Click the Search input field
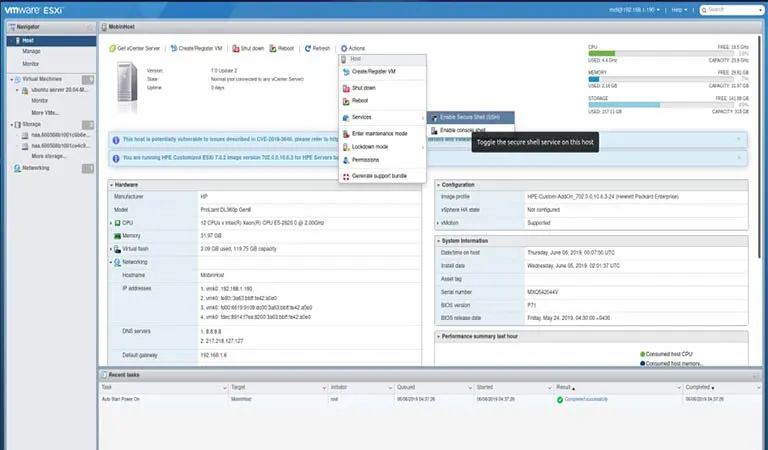 (731, 10)
